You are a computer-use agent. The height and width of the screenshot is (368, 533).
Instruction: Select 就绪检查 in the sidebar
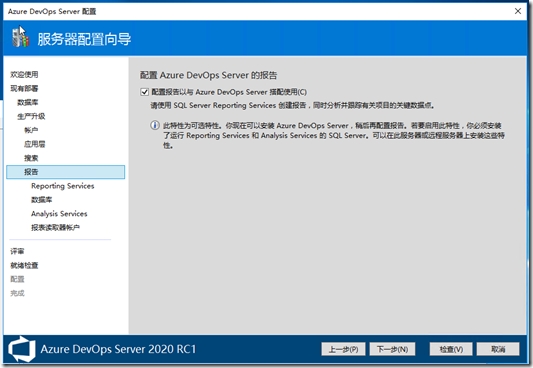24,265
